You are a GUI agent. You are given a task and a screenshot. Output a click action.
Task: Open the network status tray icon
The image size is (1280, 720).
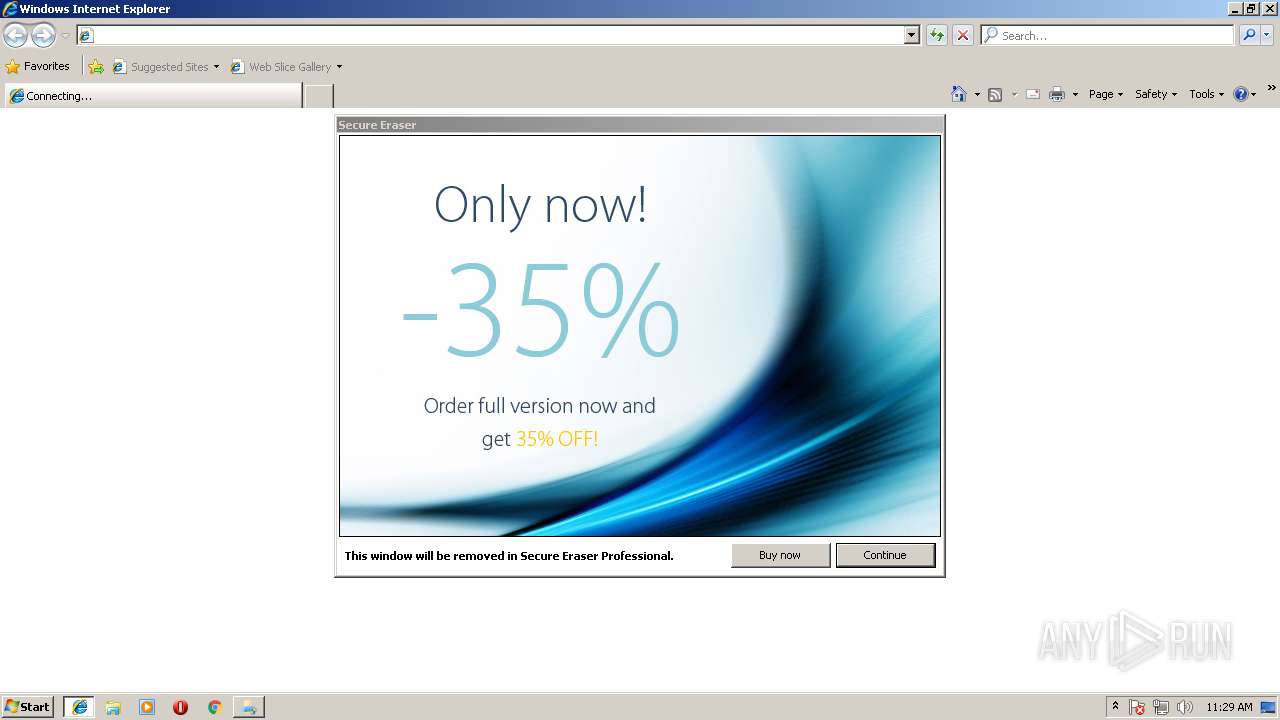tap(1161, 707)
